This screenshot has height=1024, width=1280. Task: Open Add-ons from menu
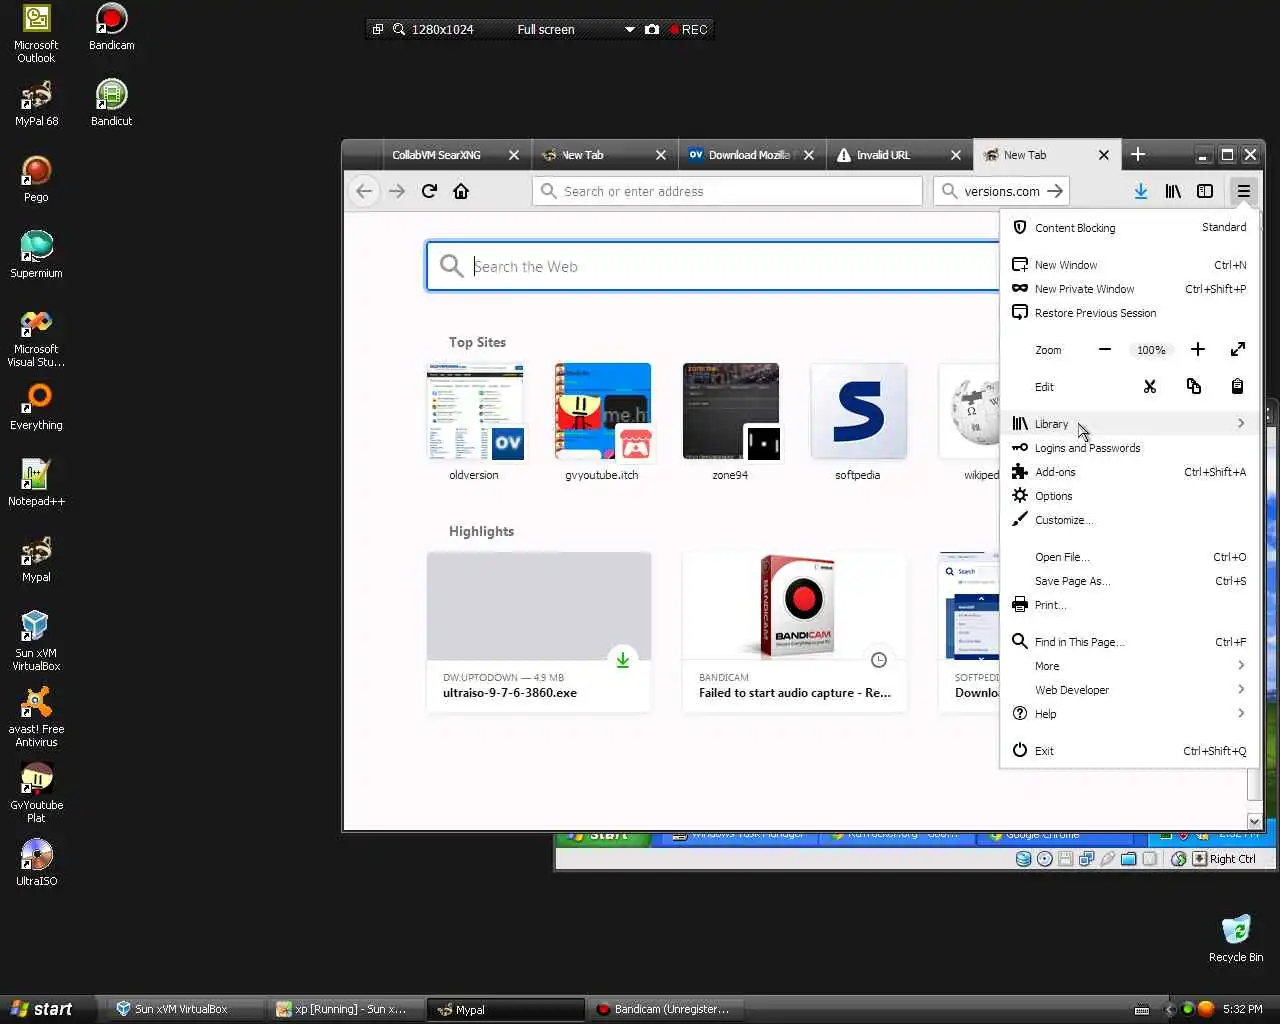coord(1129,472)
